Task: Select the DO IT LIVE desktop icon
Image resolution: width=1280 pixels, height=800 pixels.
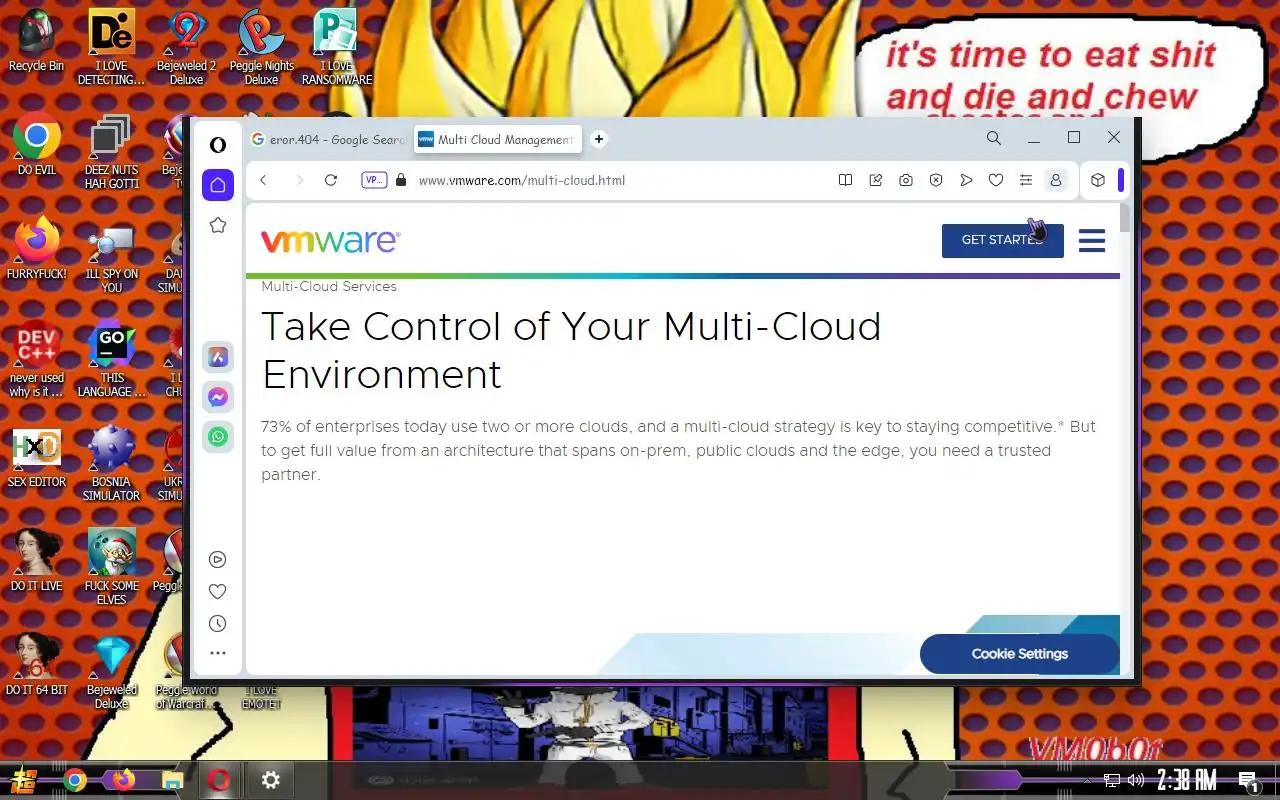Action: [x=37, y=560]
